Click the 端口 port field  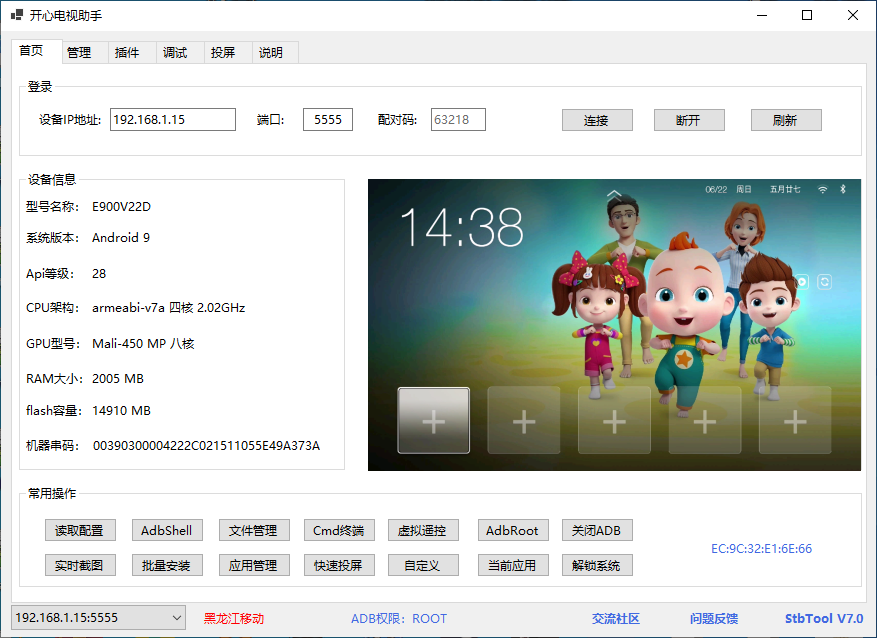click(328, 120)
